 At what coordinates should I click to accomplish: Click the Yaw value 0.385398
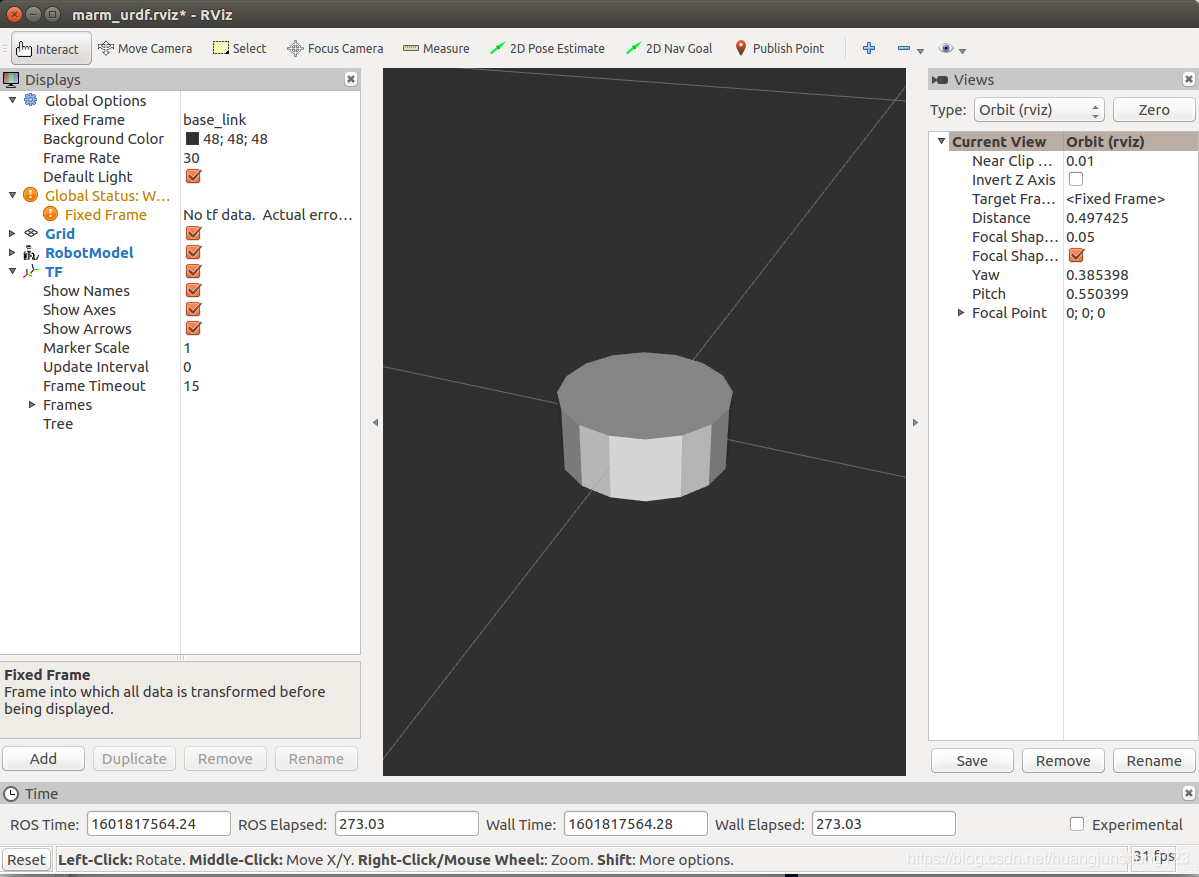pyautogui.click(x=1097, y=274)
